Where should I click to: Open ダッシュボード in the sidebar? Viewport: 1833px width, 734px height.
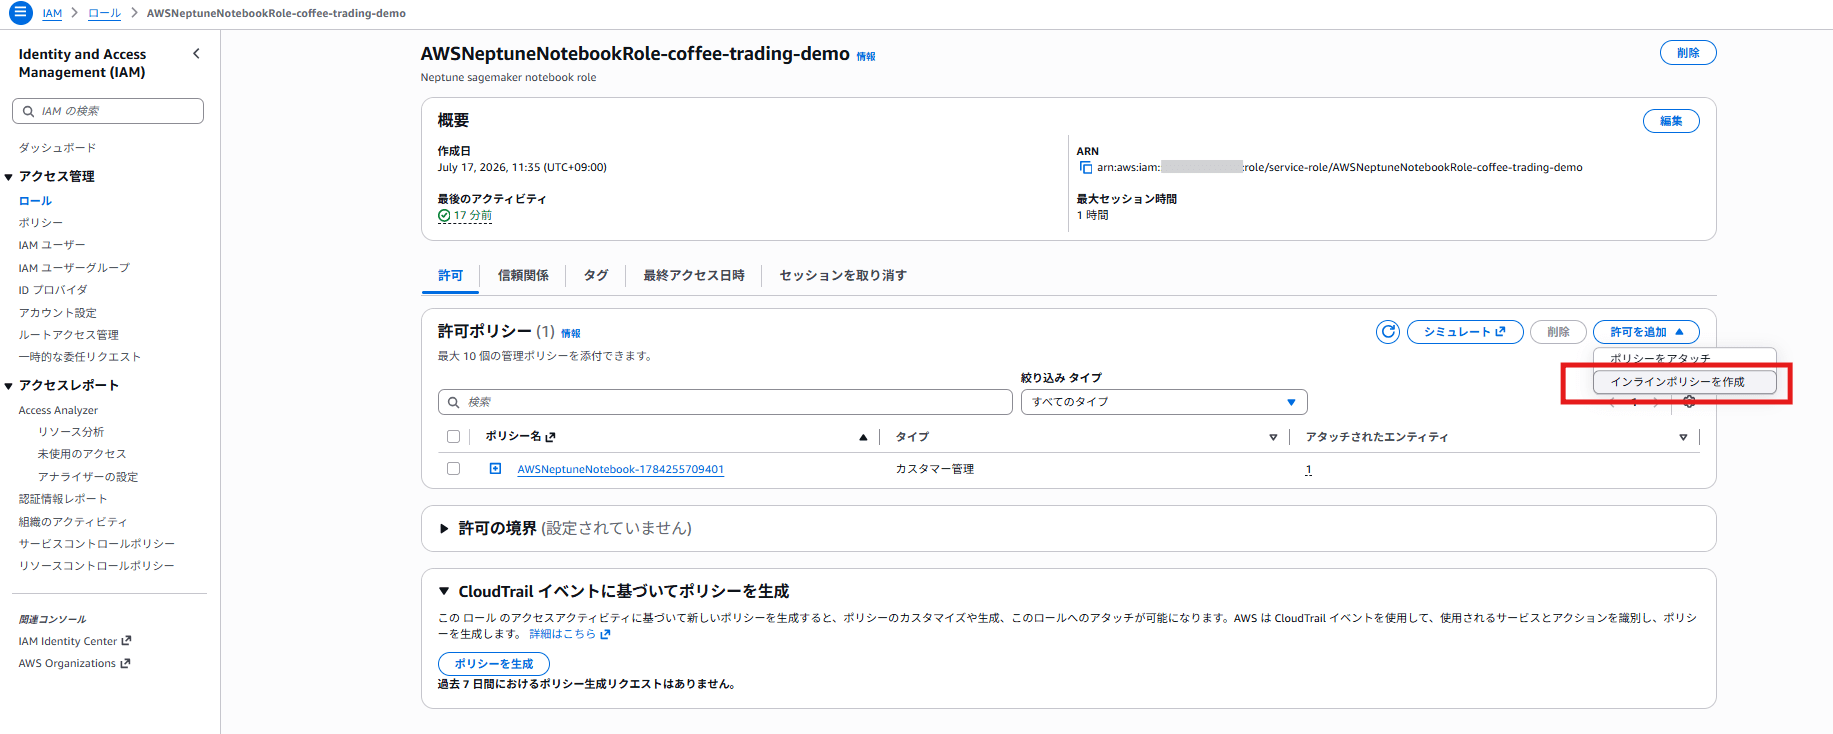(57, 148)
